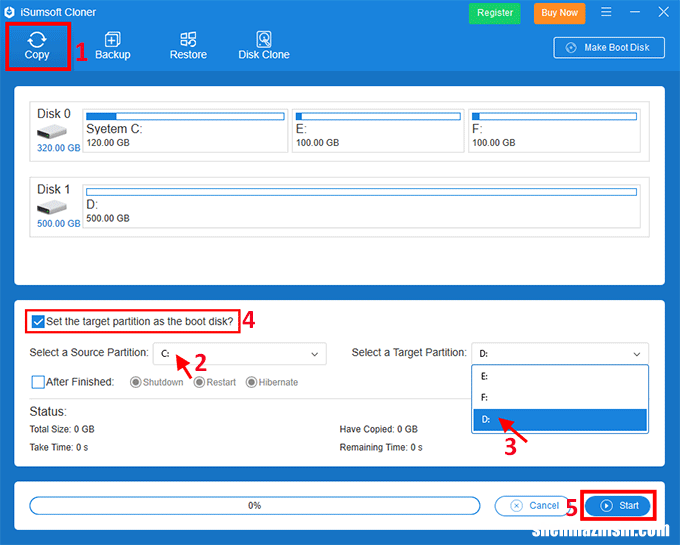Click the Take Time: 0 s text

59,447
